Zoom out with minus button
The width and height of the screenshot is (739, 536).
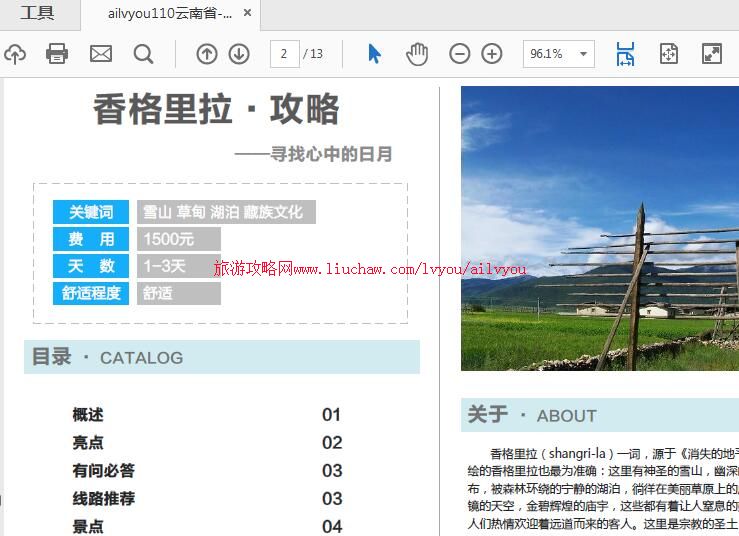click(x=459, y=54)
